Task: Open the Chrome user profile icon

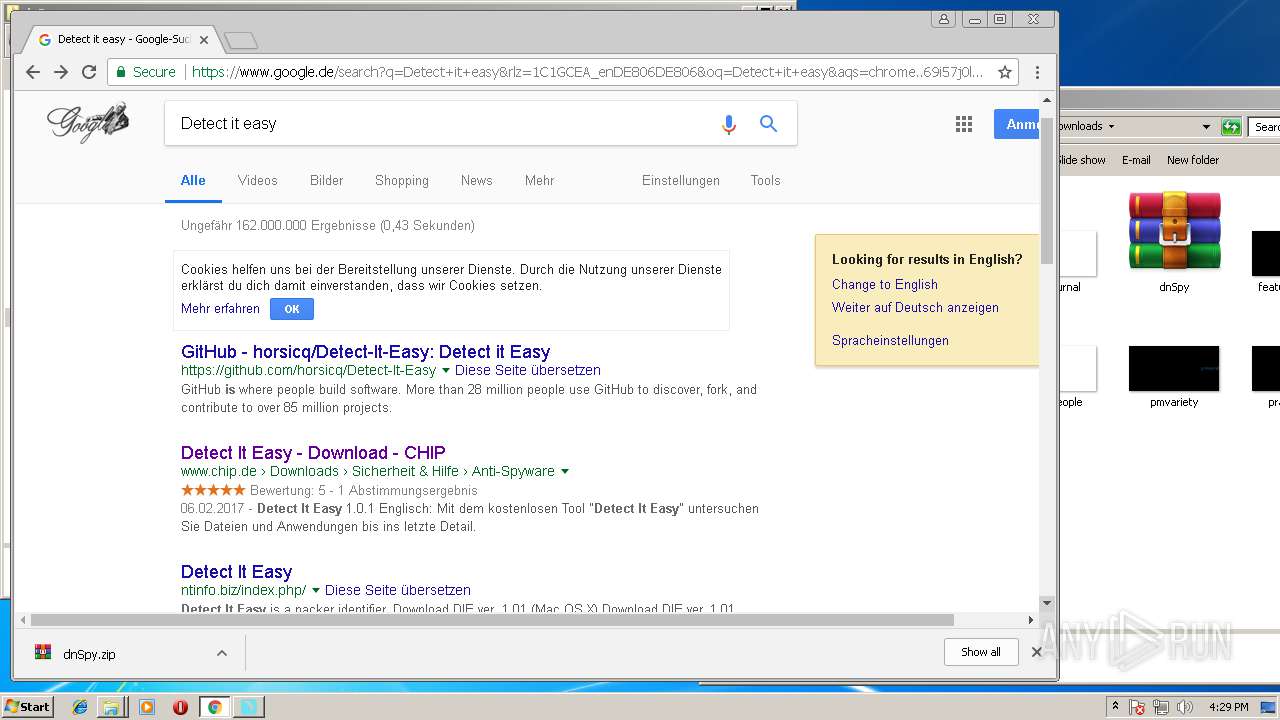Action: (943, 19)
